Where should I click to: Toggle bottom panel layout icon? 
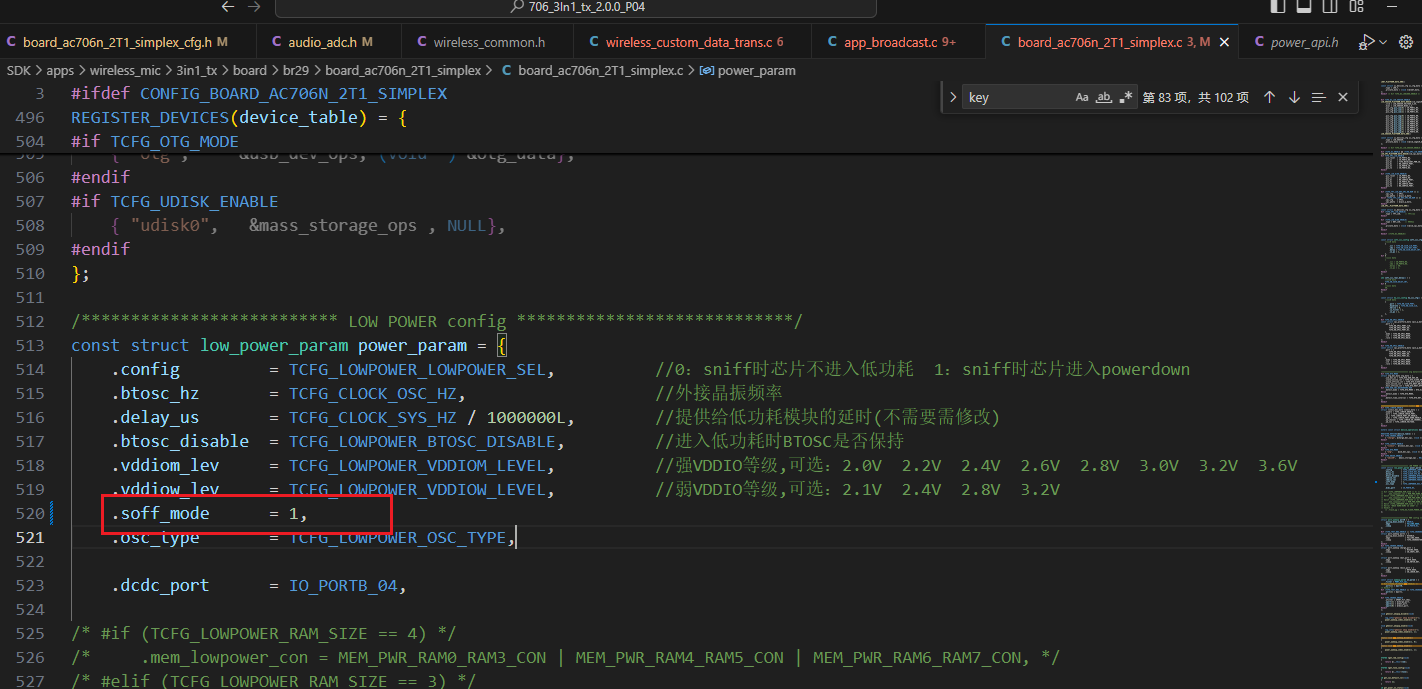tap(1304, 6)
